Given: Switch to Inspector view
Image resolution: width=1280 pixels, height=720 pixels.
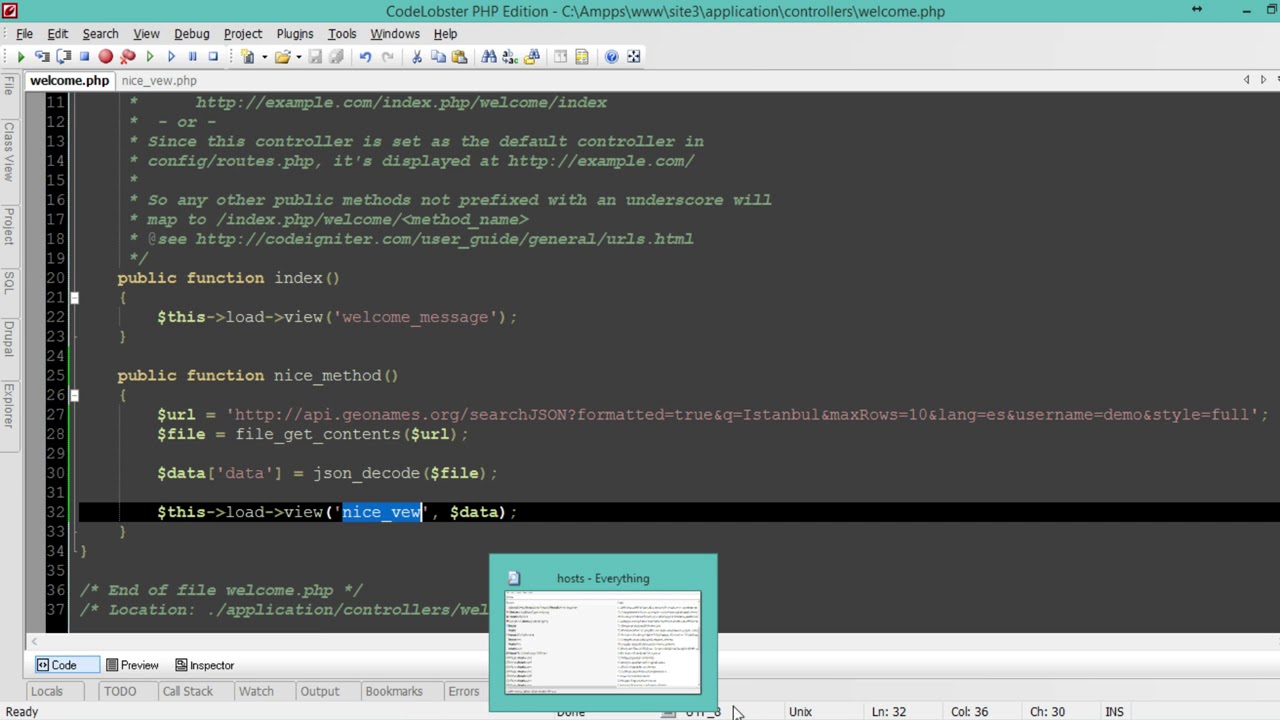Looking at the screenshot, I should (x=204, y=665).
